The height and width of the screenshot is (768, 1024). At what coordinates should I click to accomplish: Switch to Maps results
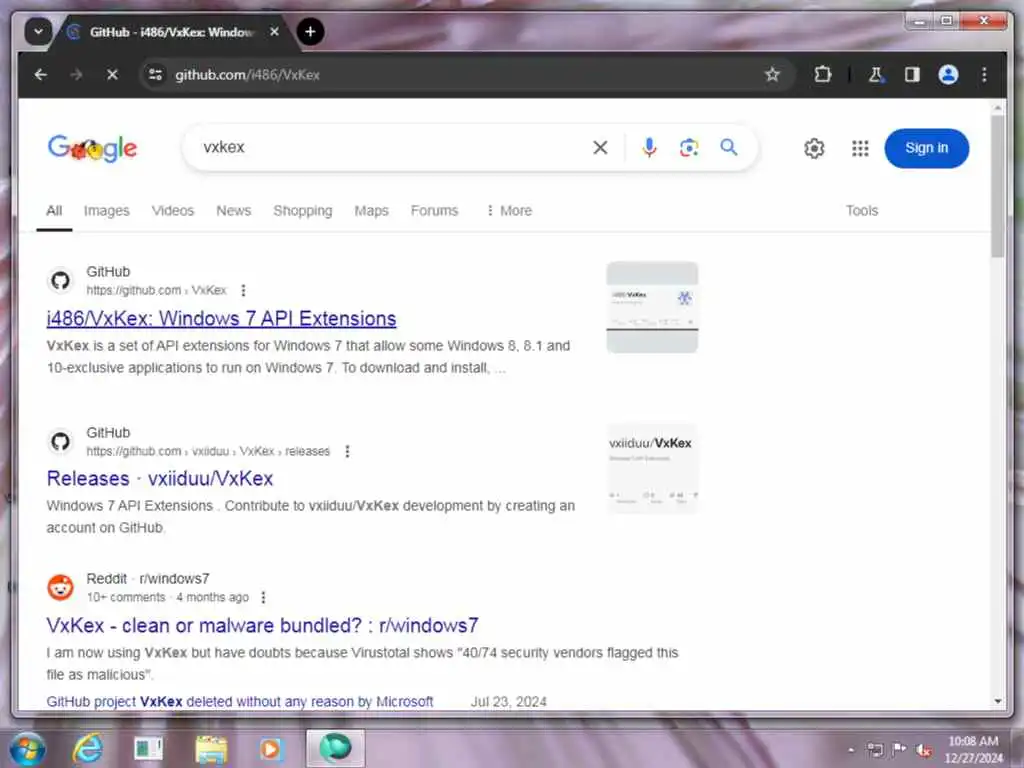pyautogui.click(x=372, y=211)
